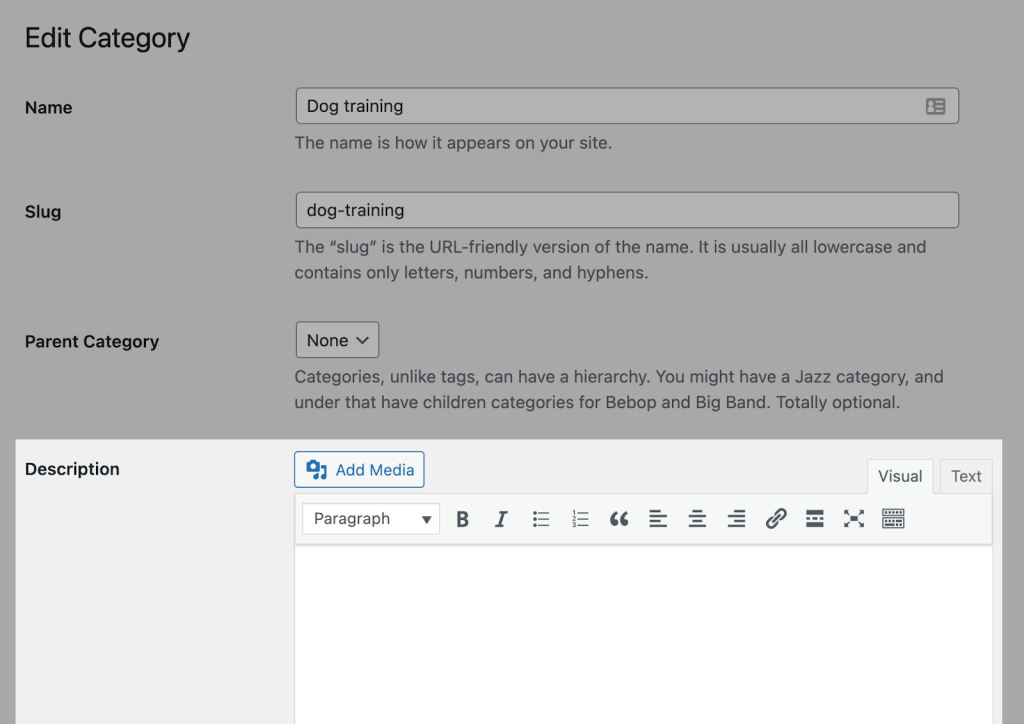
Task: Open the Paragraph format dropdown
Action: point(371,519)
